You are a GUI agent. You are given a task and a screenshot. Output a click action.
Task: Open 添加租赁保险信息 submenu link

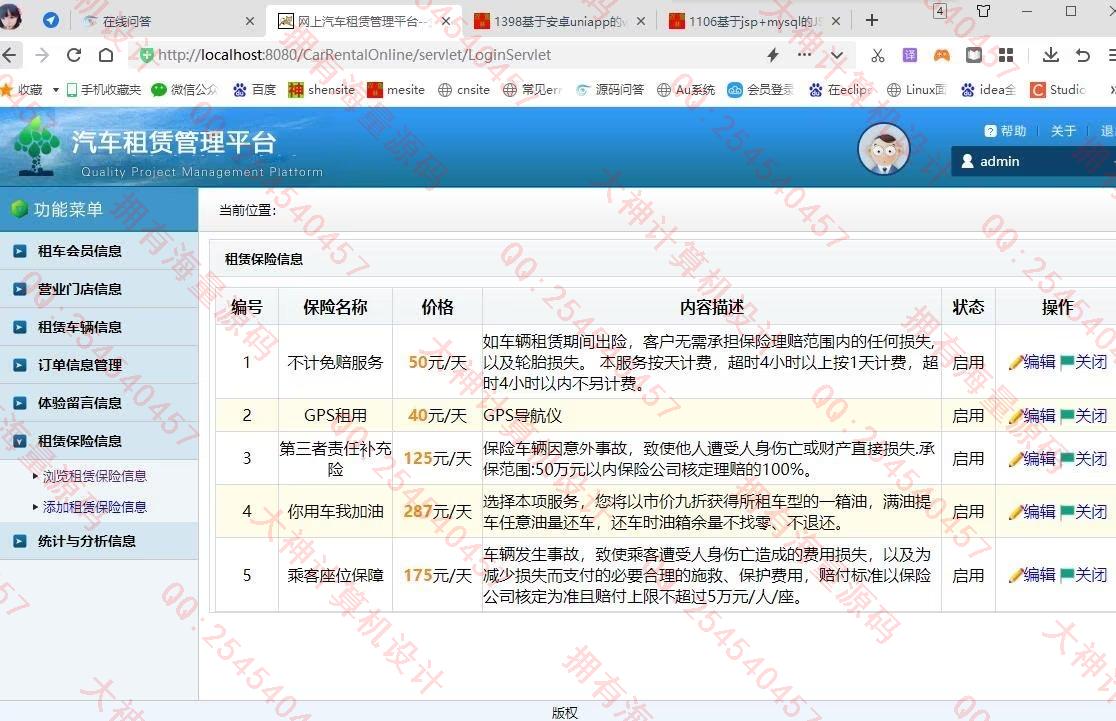[95, 507]
